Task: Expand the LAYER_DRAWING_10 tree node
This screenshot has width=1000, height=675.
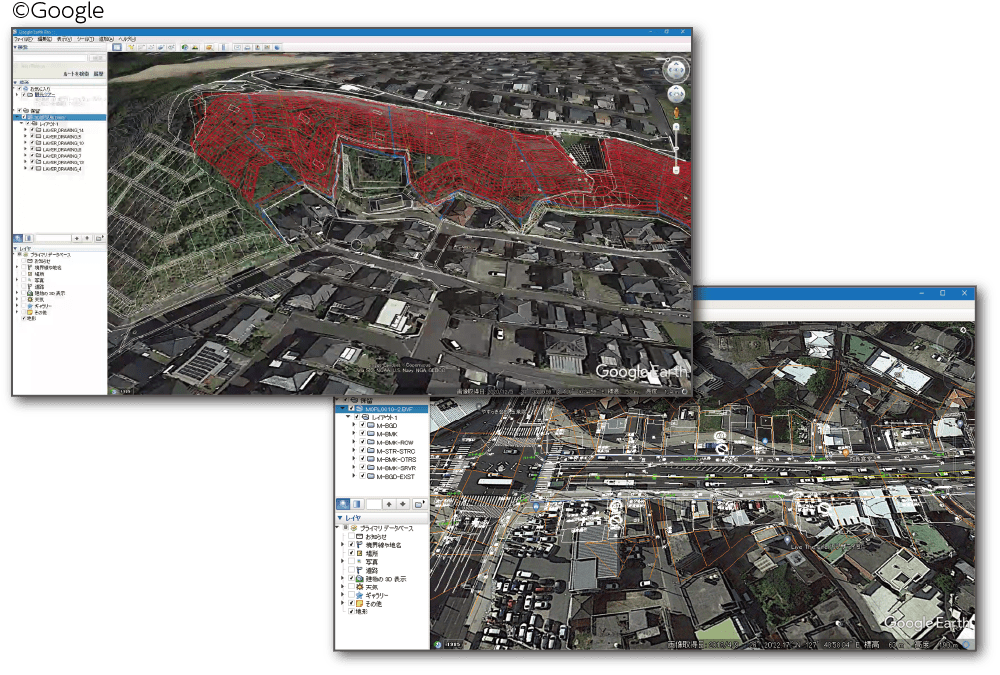Action: tap(26, 143)
